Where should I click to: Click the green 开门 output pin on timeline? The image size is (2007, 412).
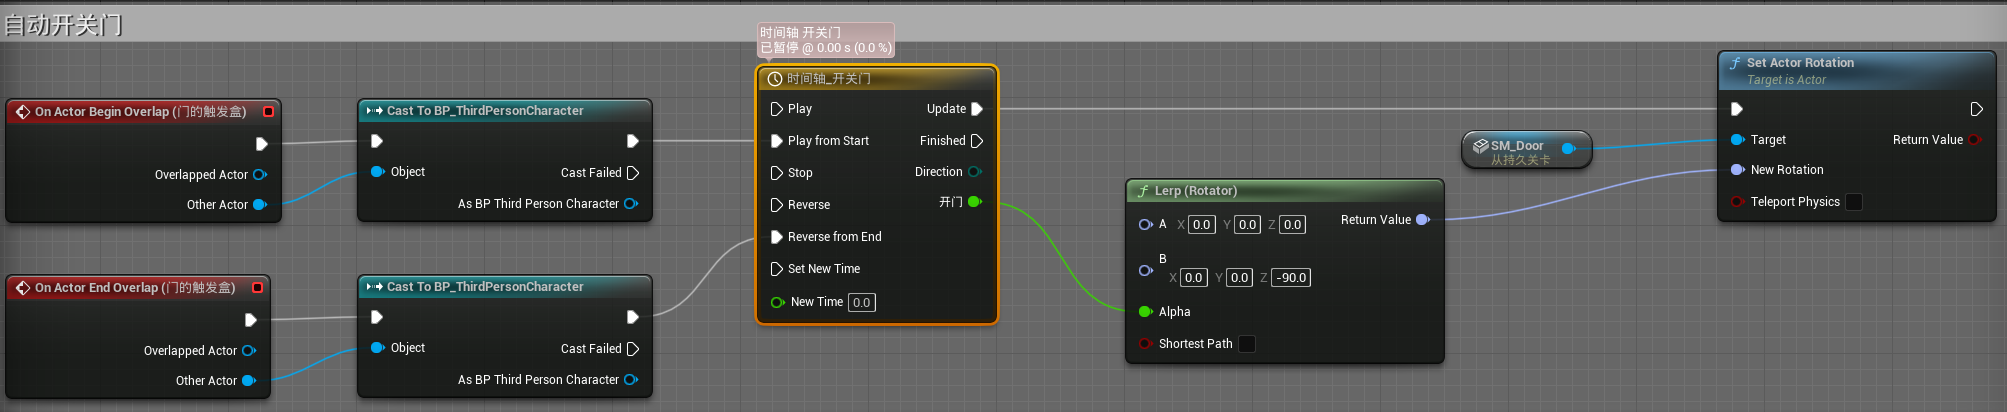[975, 202]
